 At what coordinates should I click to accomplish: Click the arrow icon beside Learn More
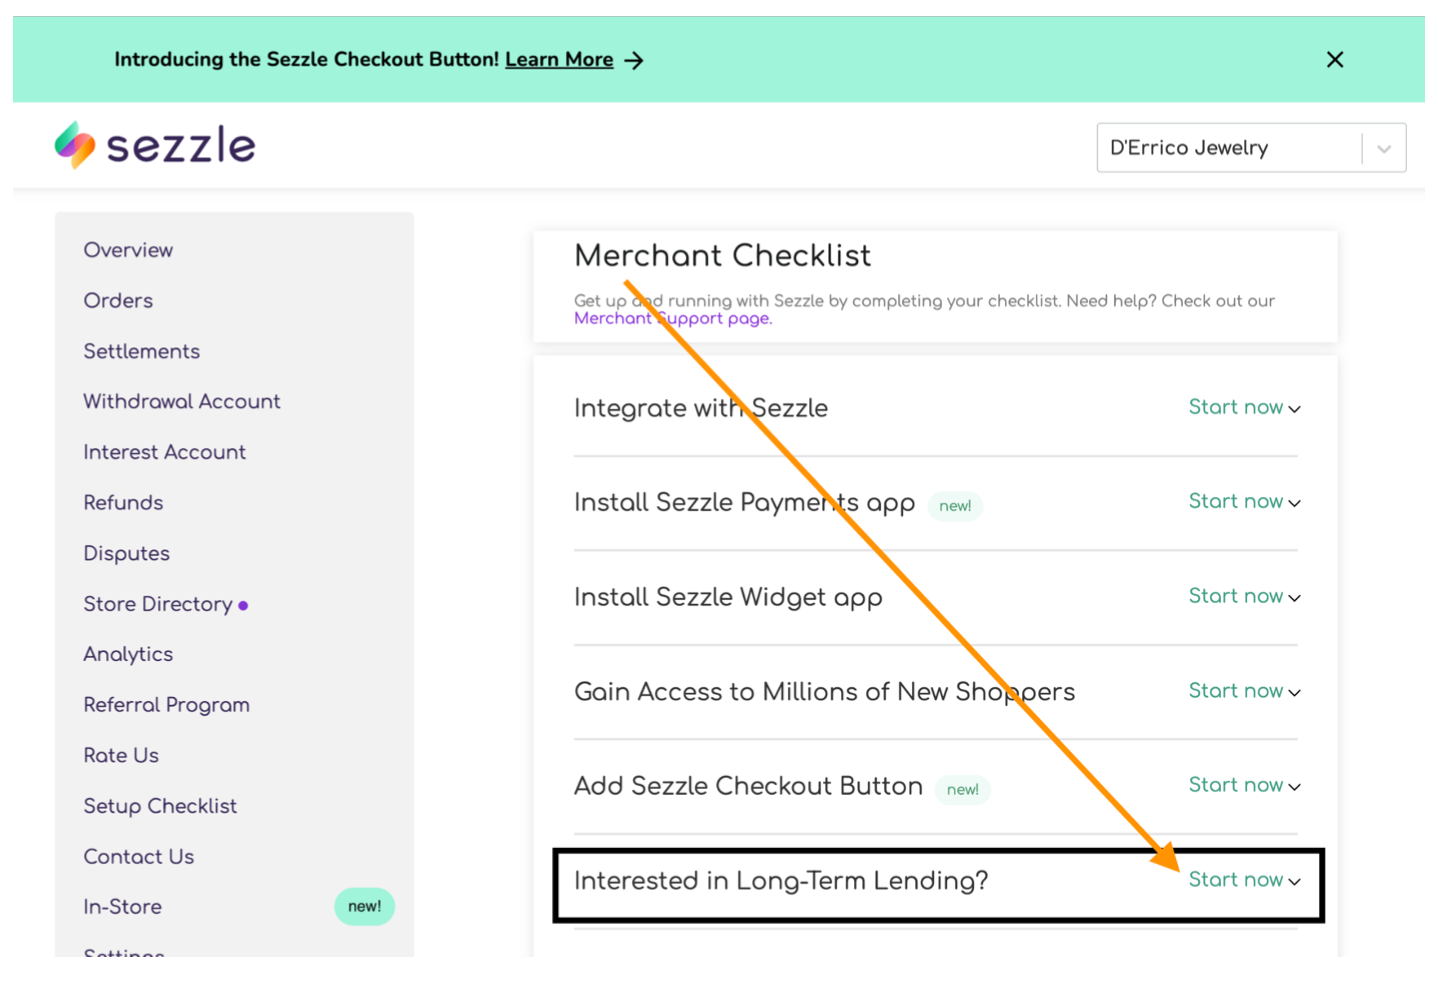click(634, 61)
